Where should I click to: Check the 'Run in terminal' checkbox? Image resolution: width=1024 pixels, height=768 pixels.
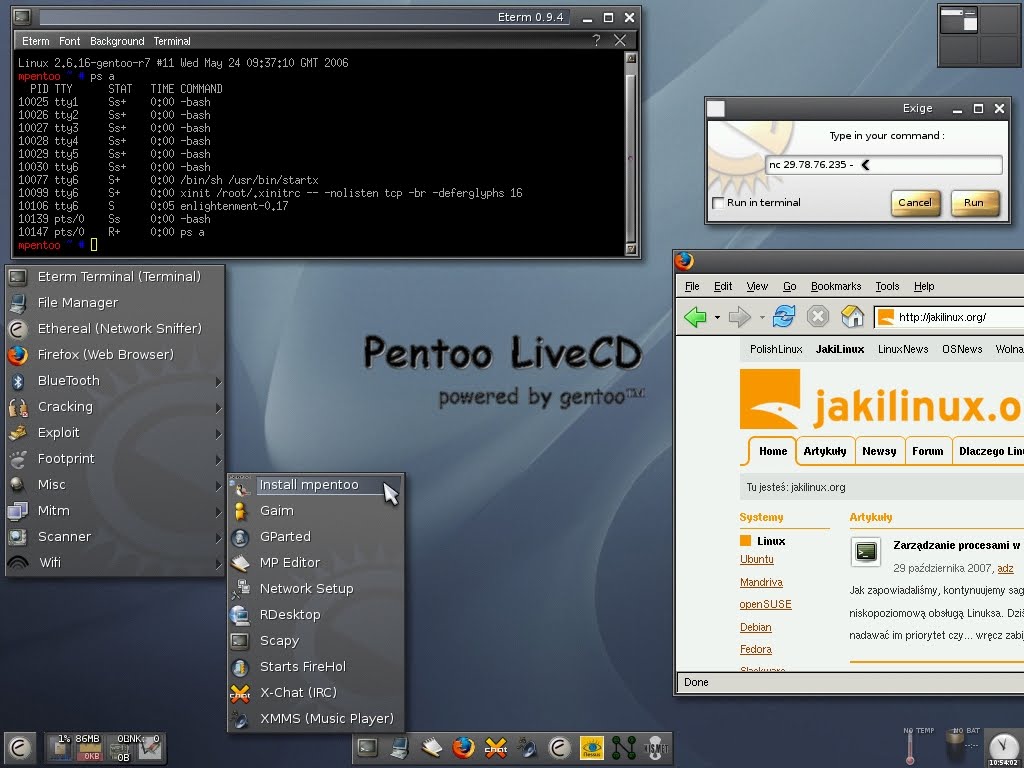pos(716,202)
